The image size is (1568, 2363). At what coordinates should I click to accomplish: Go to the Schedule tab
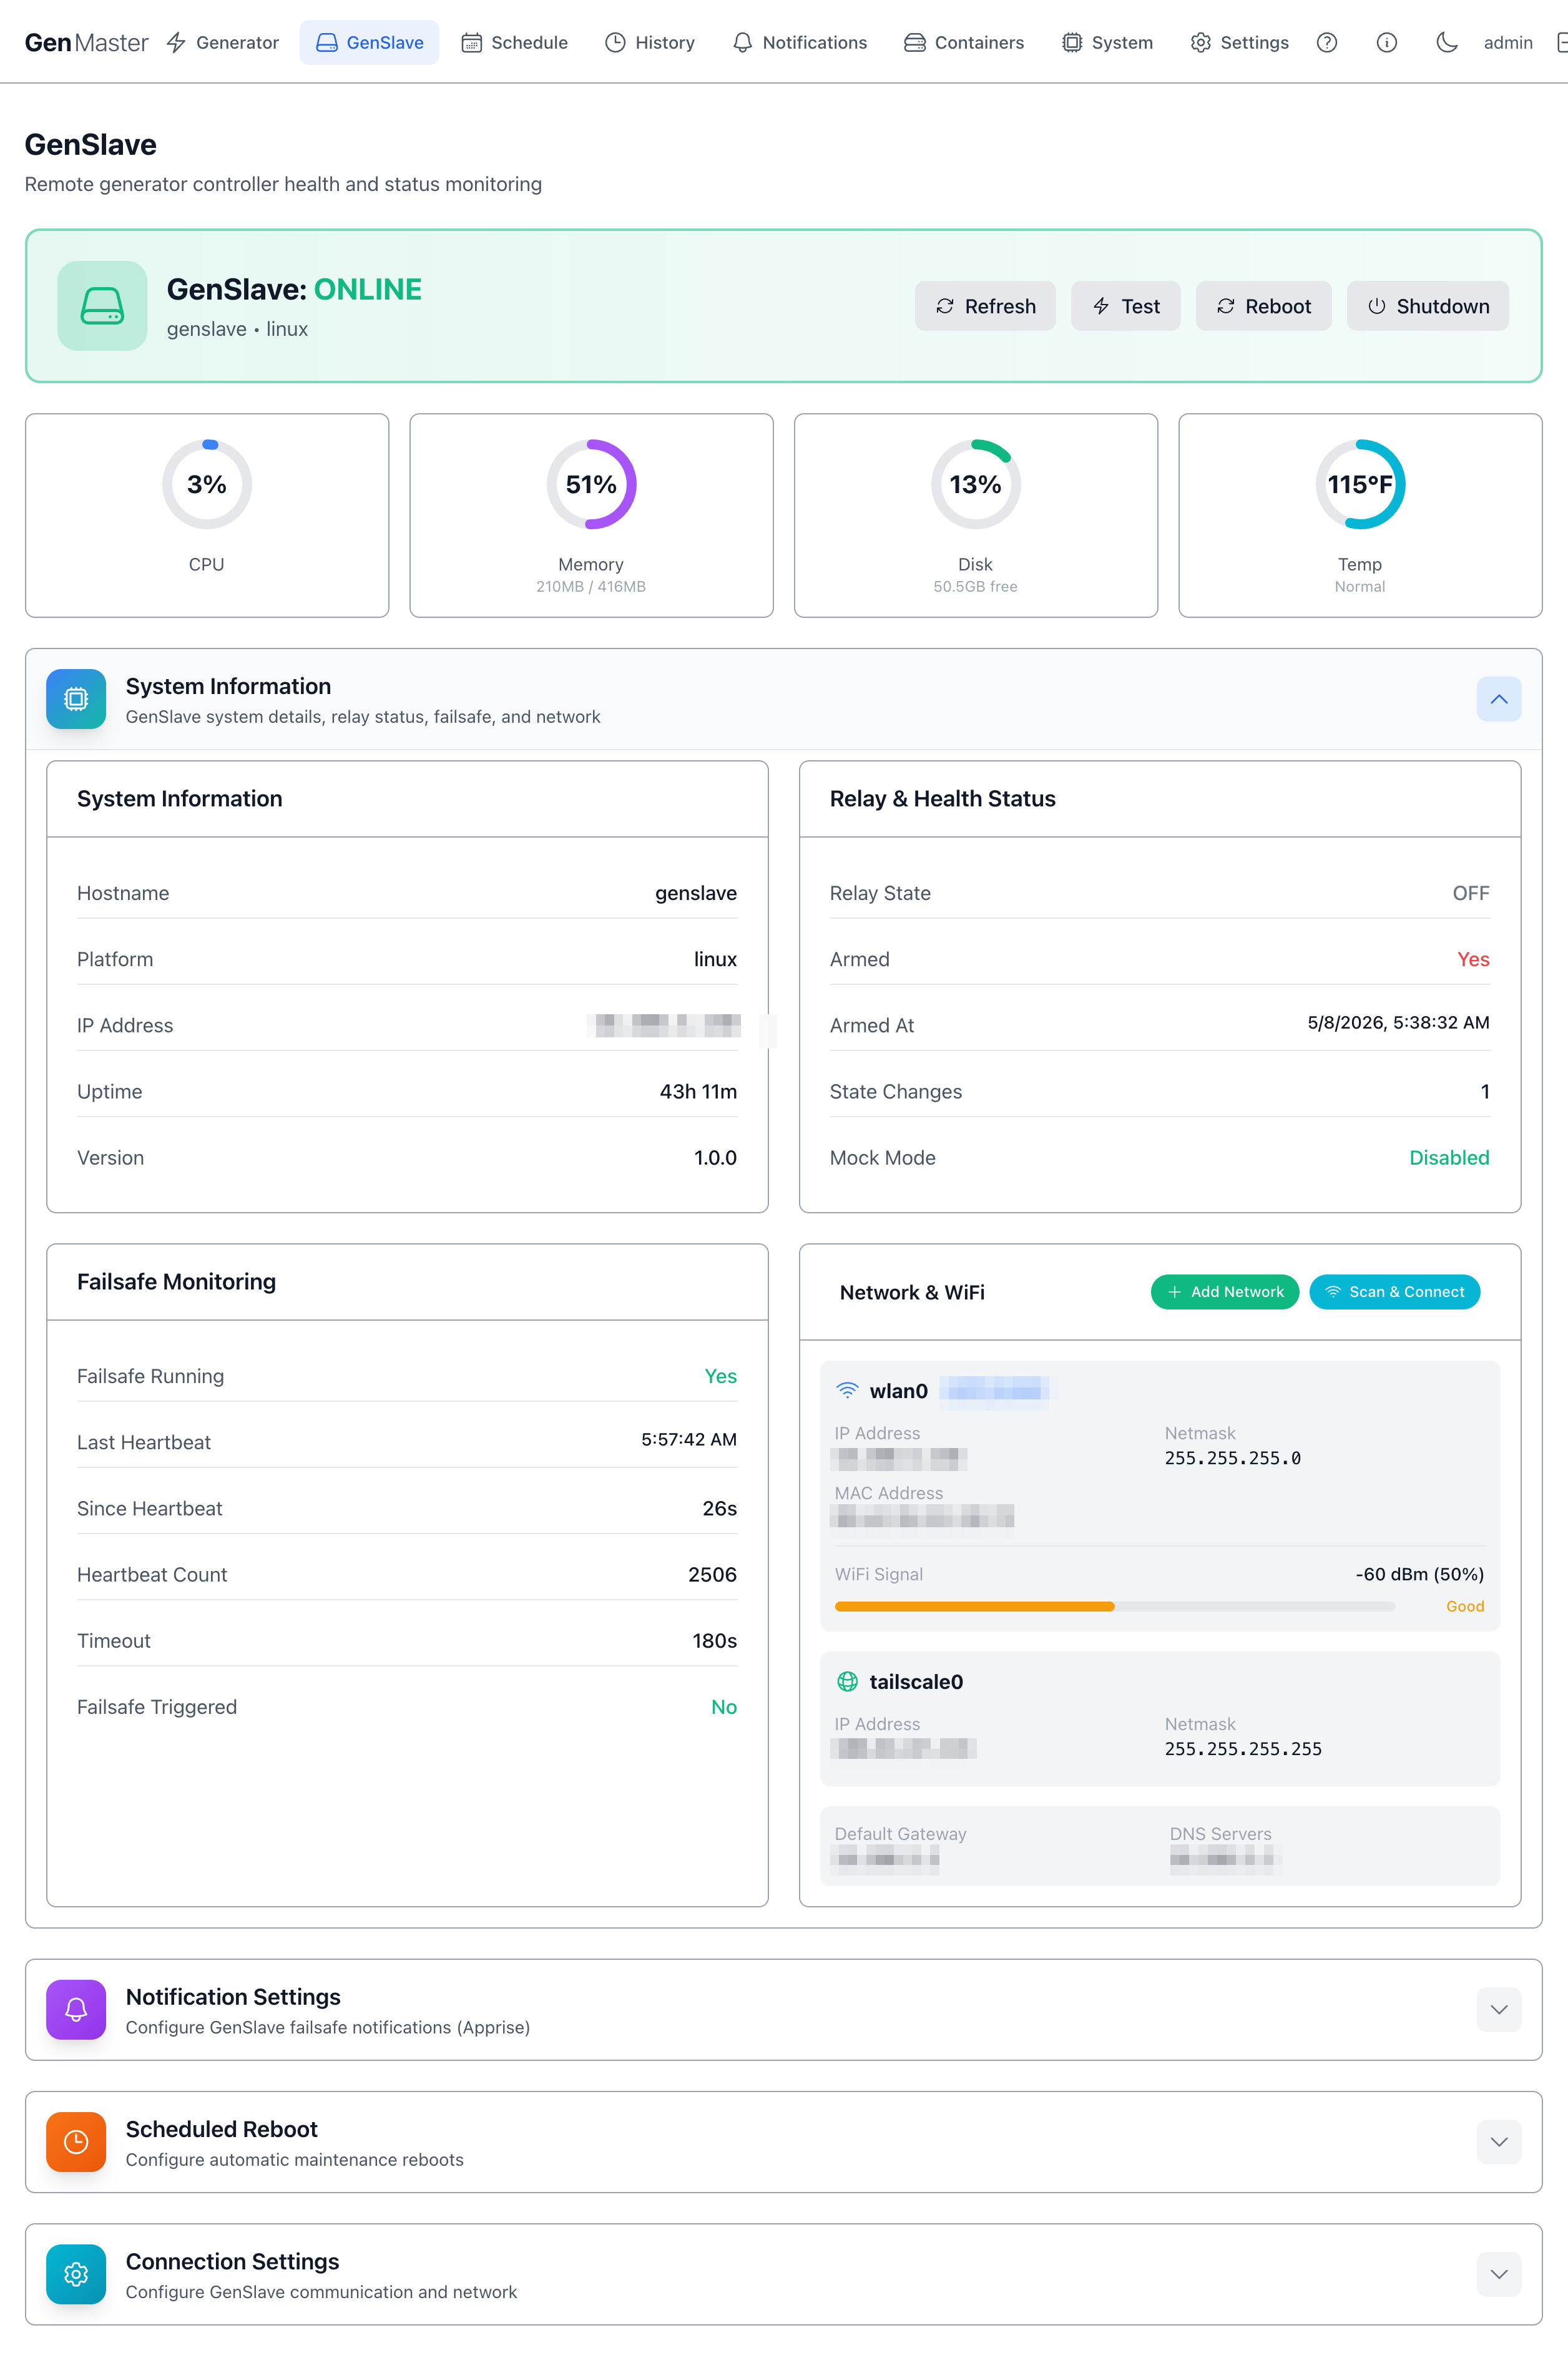(514, 42)
